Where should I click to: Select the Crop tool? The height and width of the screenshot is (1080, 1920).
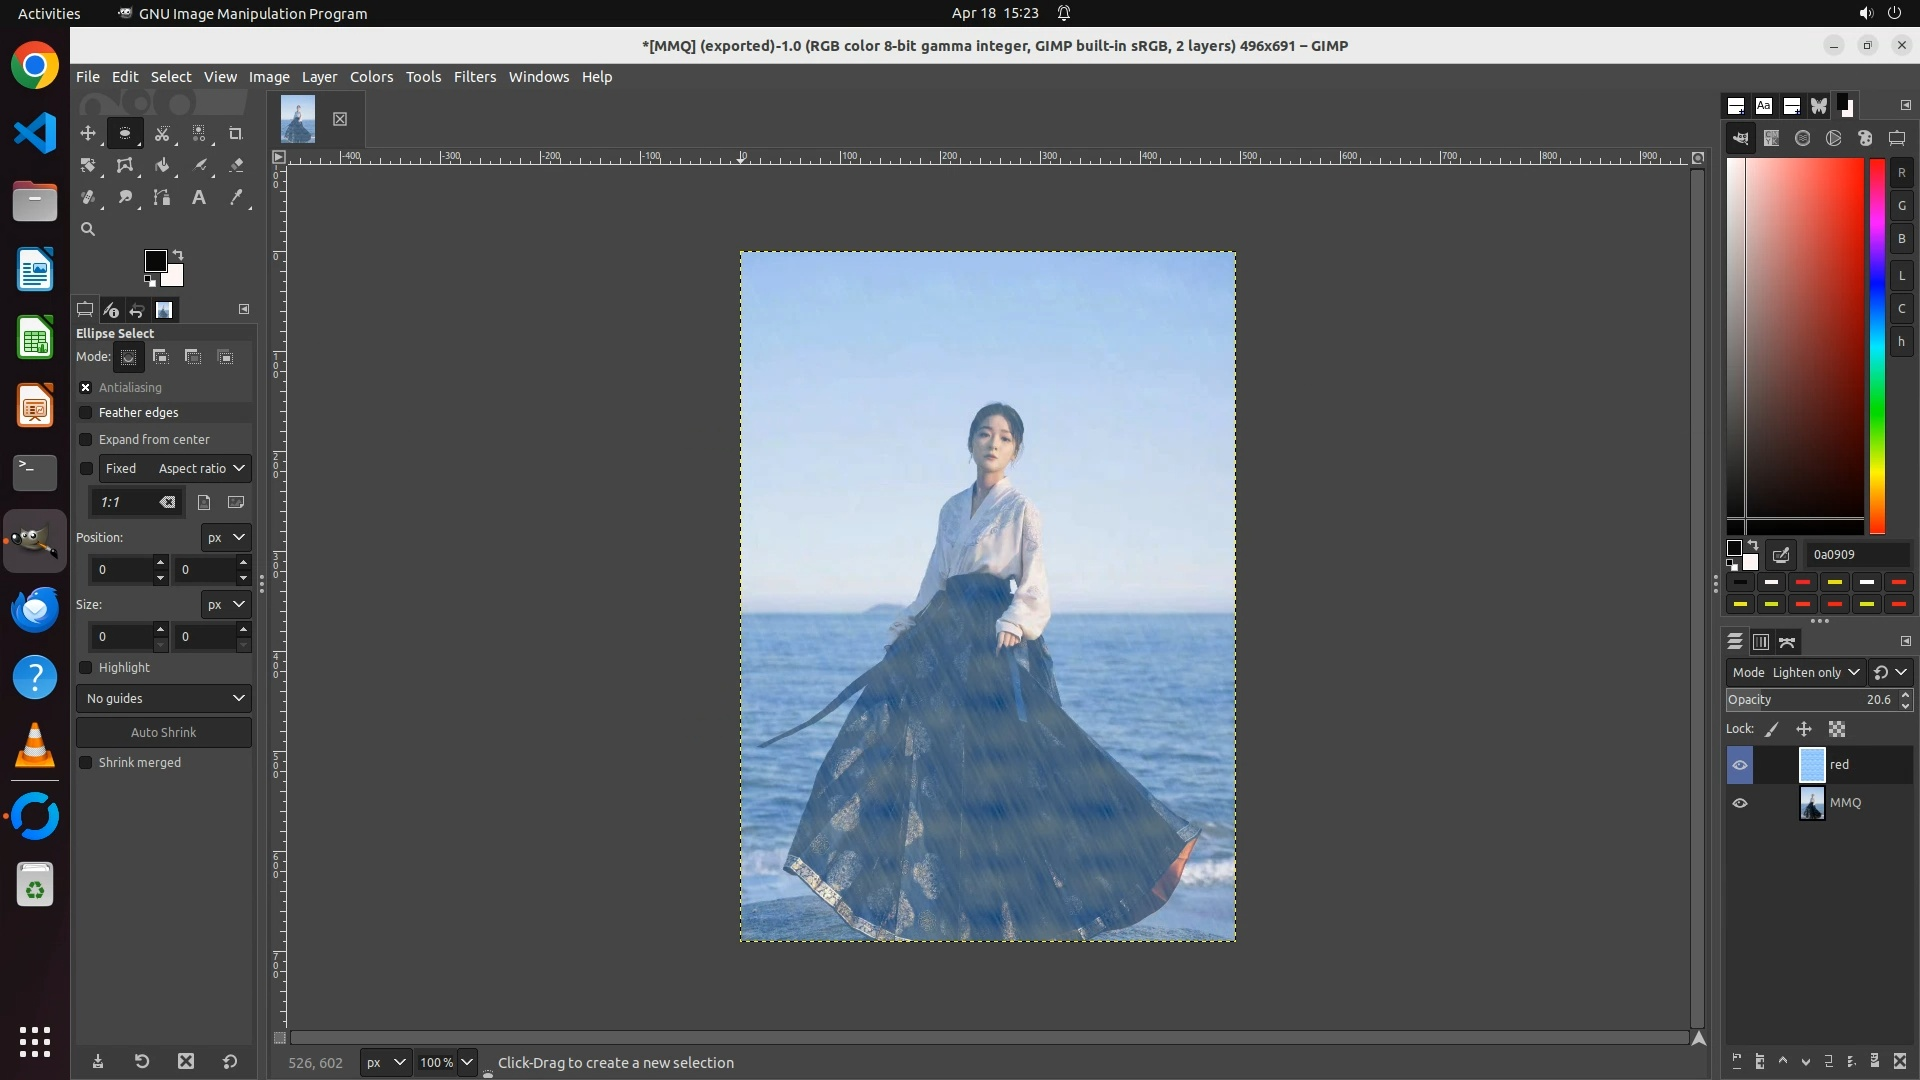pos(236,133)
